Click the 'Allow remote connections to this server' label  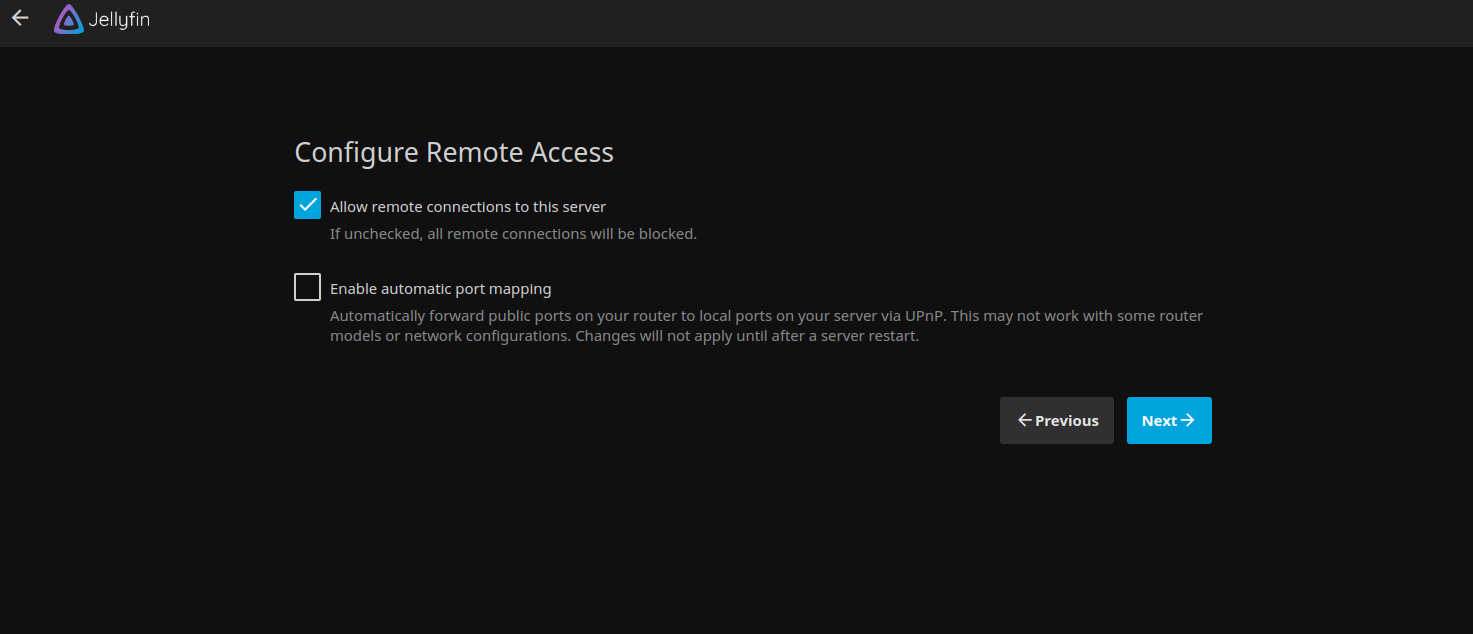pyautogui.click(x=468, y=207)
